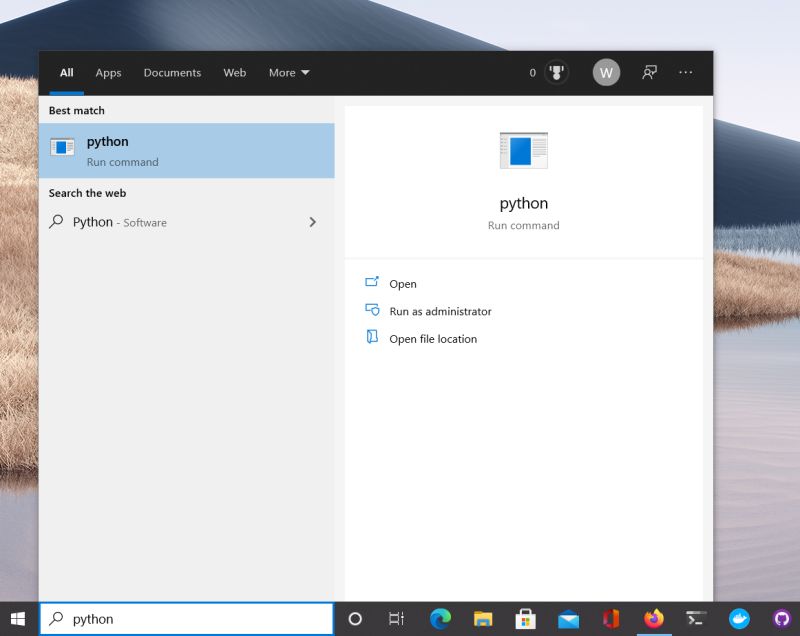The height and width of the screenshot is (636, 800).
Task: Click the python Run command best match
Action: click(186, 149)
